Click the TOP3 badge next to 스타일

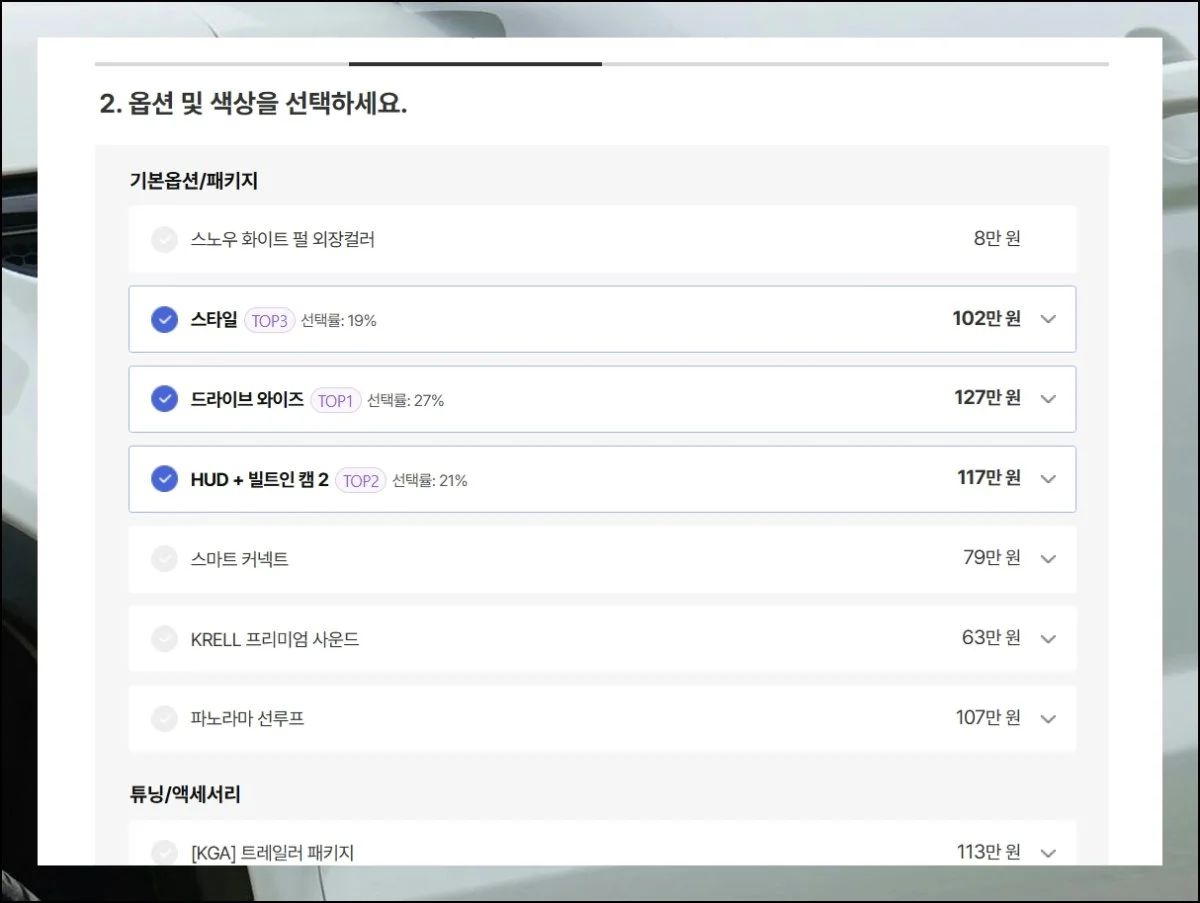click(x=269, y=320)
